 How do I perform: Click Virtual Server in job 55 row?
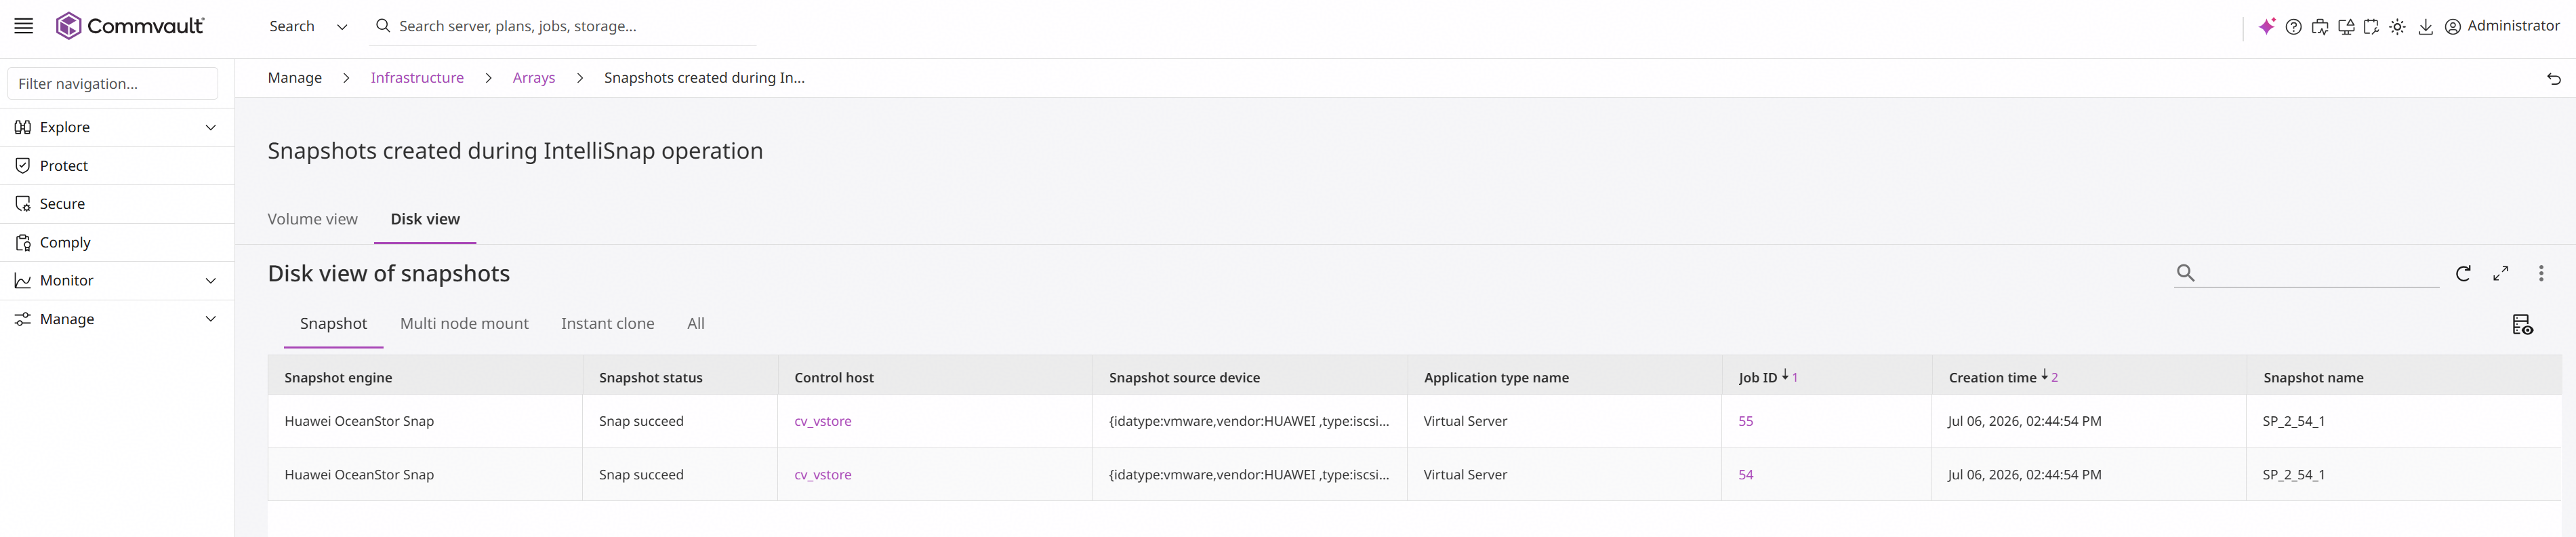[1465, 422]
